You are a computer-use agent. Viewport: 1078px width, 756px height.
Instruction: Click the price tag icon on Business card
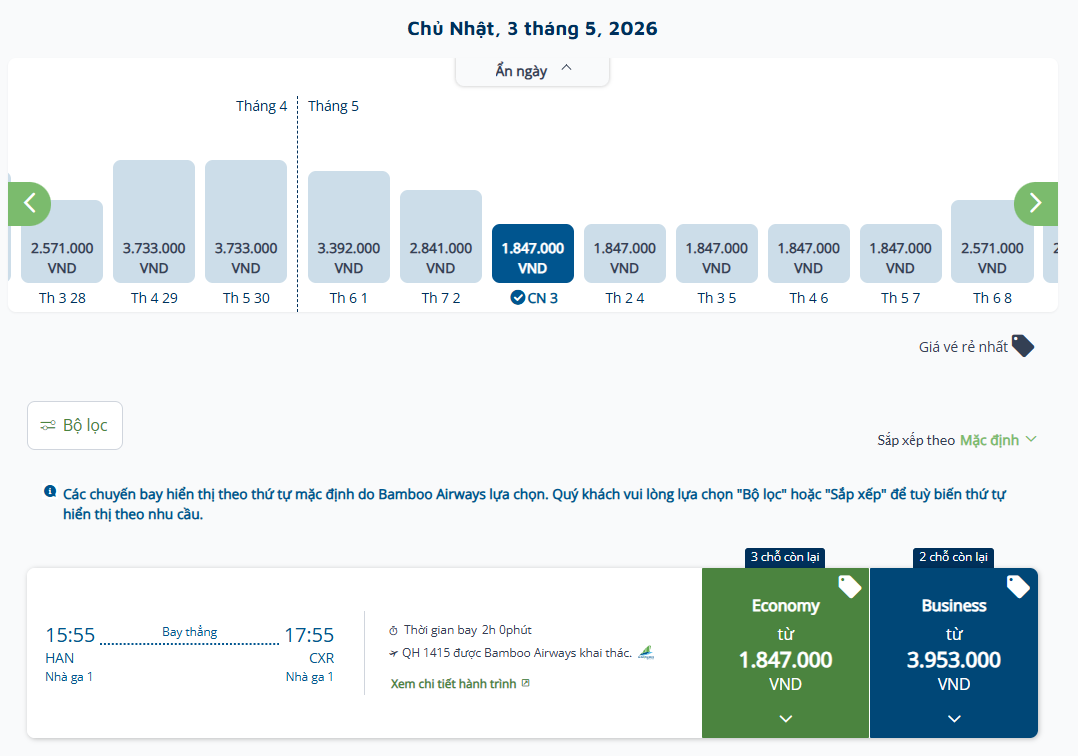[1017, 587]
